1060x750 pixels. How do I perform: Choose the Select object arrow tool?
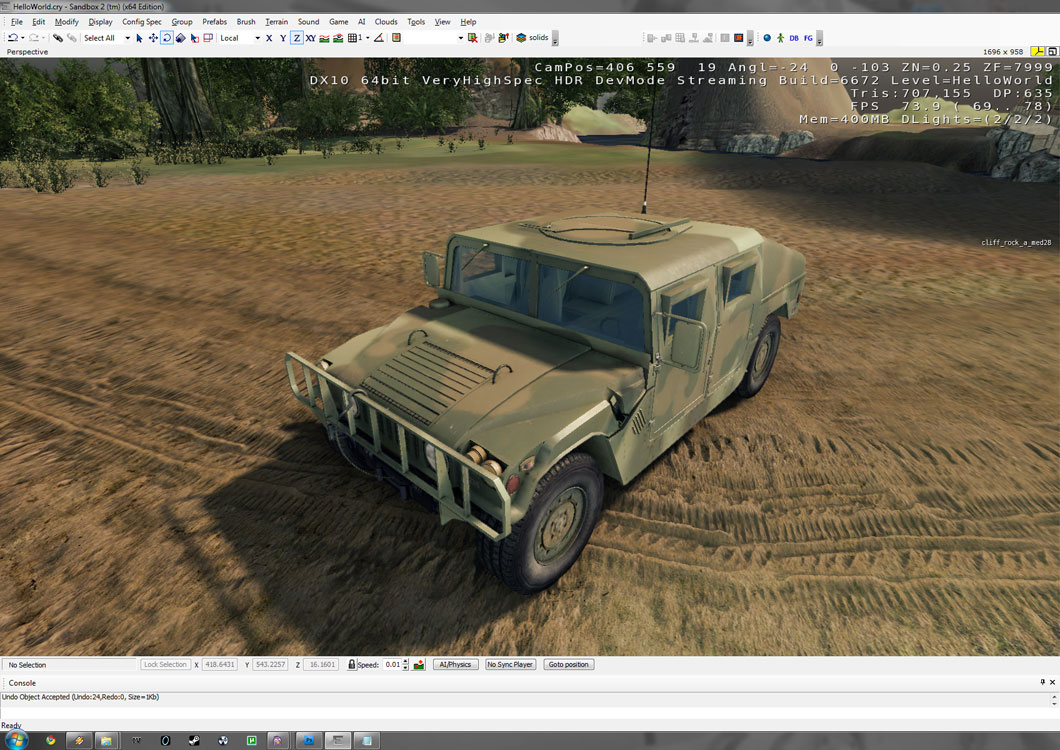139,38
